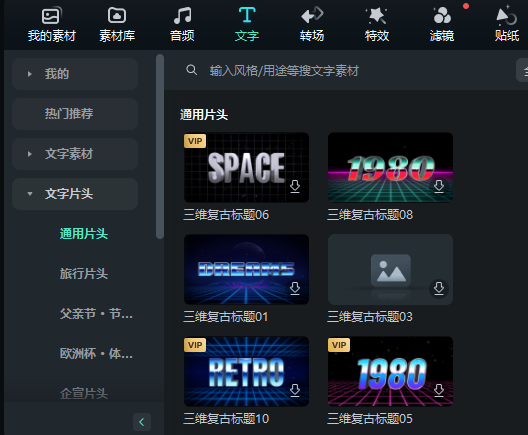Screen dimensions: 528x435
Task: Select the 文字 text tab
Action: click(x=247, y=25)
